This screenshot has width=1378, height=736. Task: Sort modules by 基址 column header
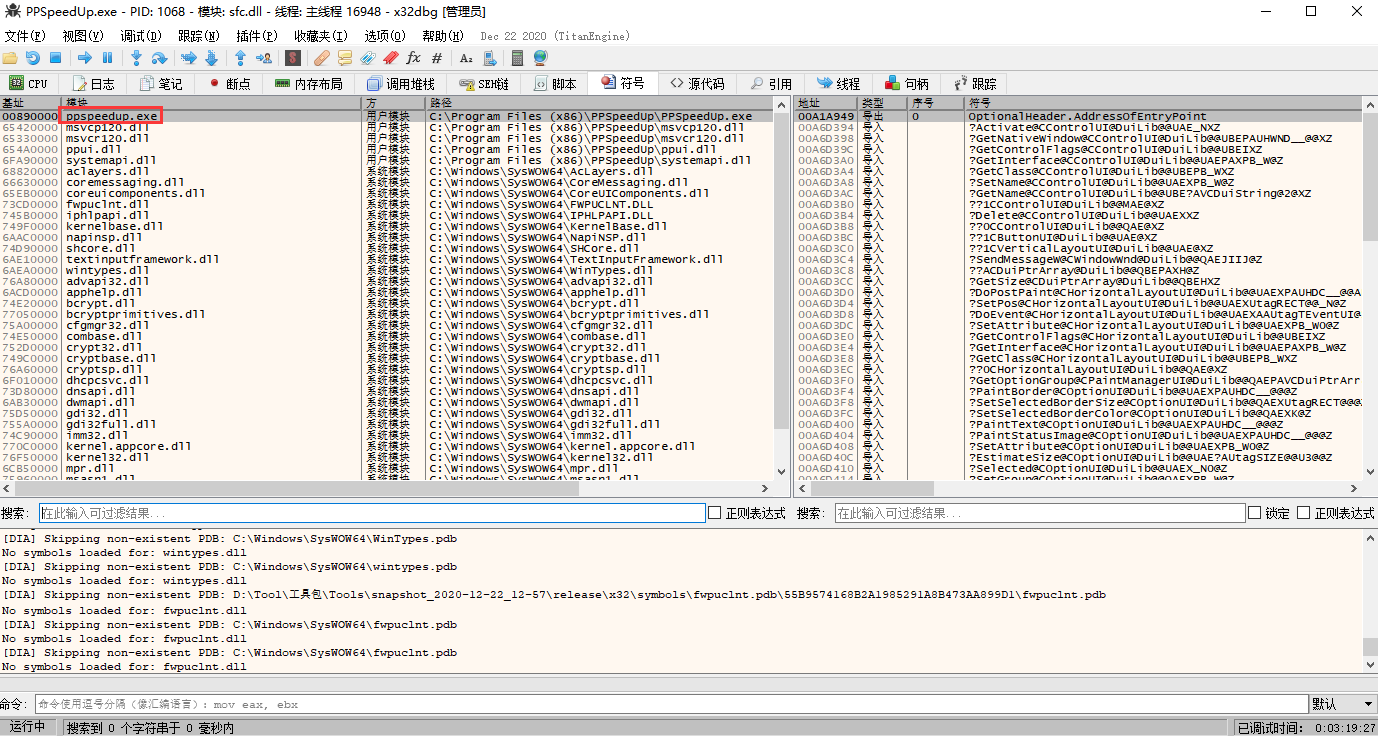pyautogui.click(x=31, y=103)
